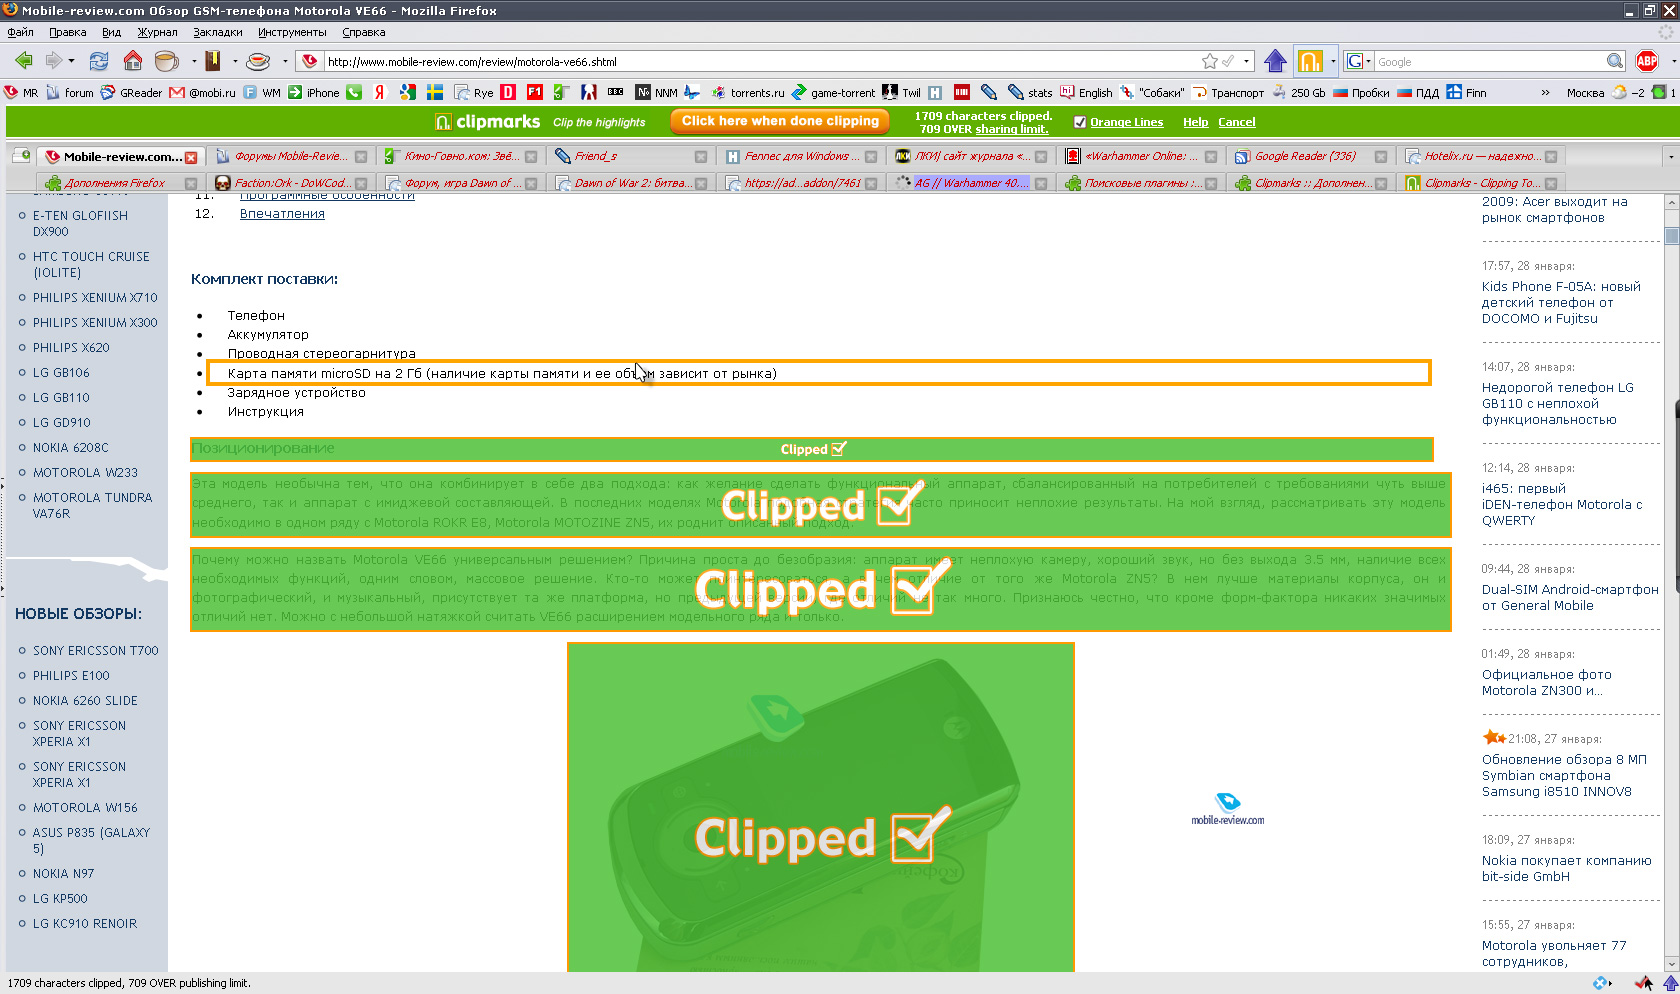
Task: Open the Google search engine dropdown
Action: (1368, 61)
